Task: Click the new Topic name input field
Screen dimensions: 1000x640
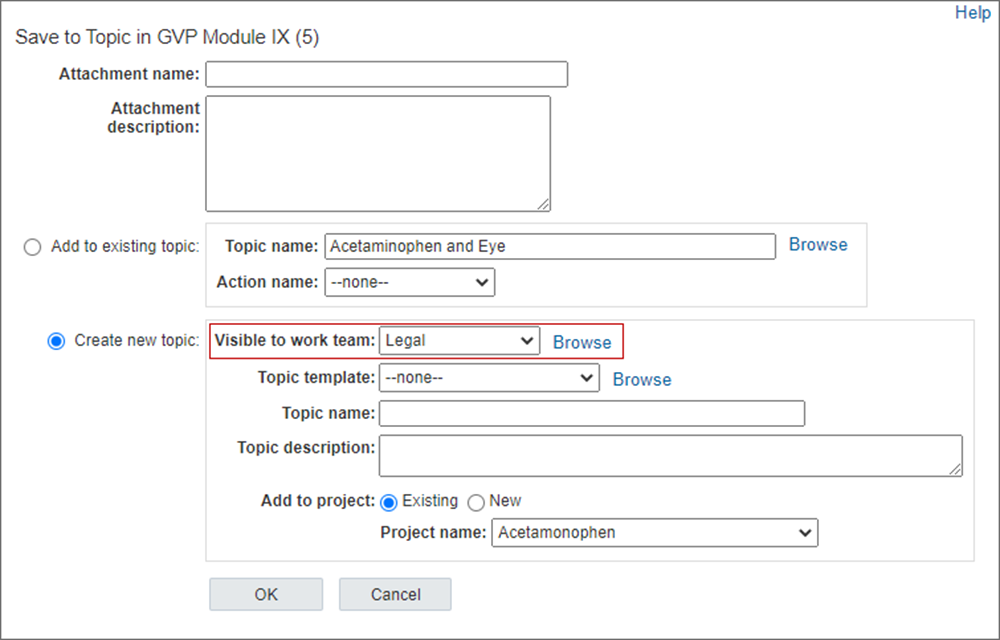Action: tap(592, 413)
